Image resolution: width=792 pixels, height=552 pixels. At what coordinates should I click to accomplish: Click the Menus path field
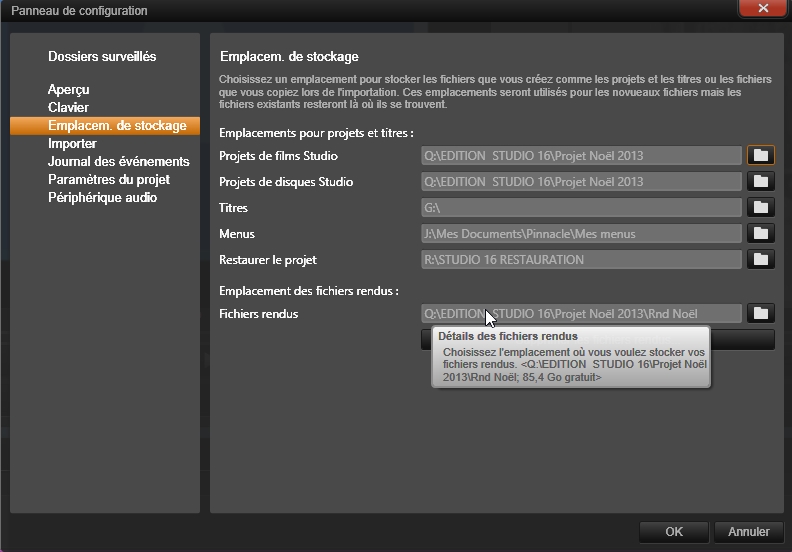pos(581,234)
